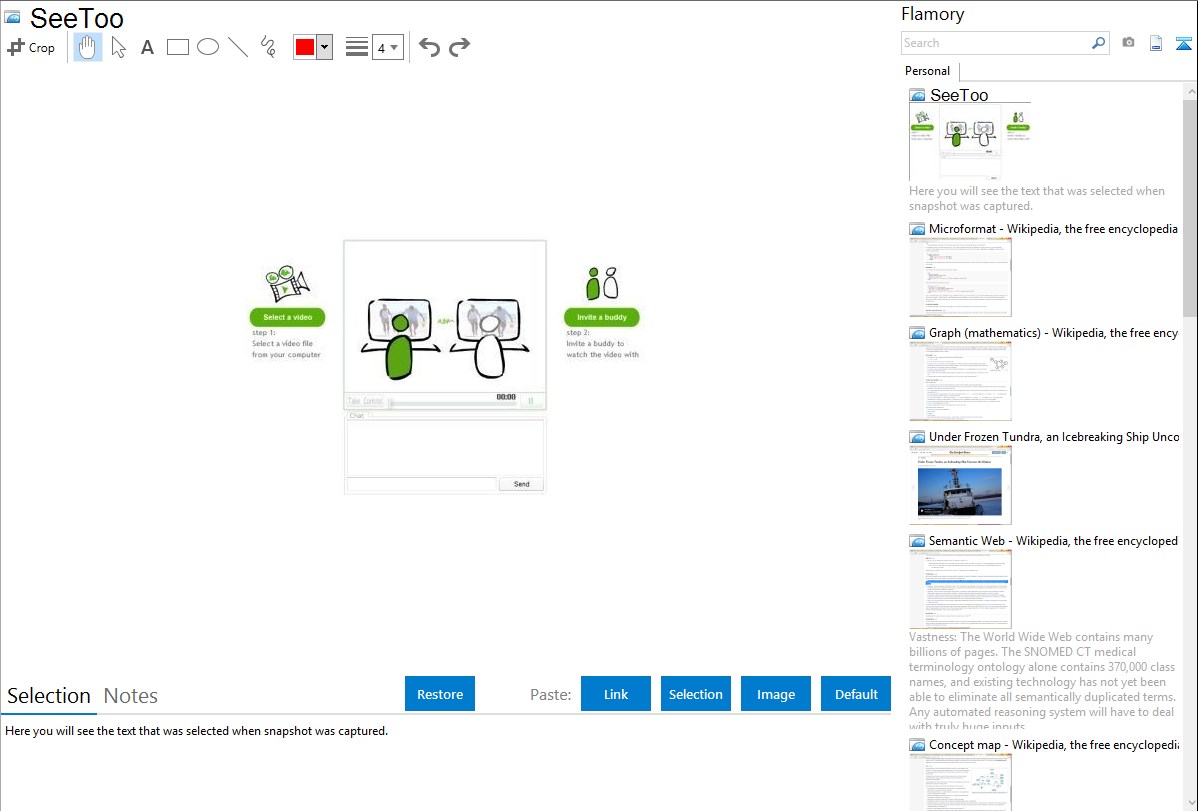Click the camera capture snapshot icon
The width and height of the screenshot is (1198, 811).
[1128, 43]
